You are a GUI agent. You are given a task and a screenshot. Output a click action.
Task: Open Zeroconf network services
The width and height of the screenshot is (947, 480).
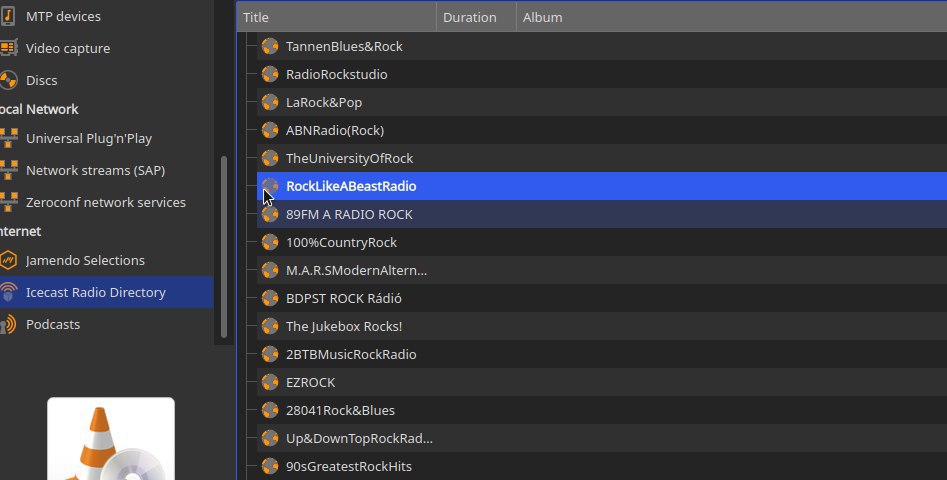106,202
